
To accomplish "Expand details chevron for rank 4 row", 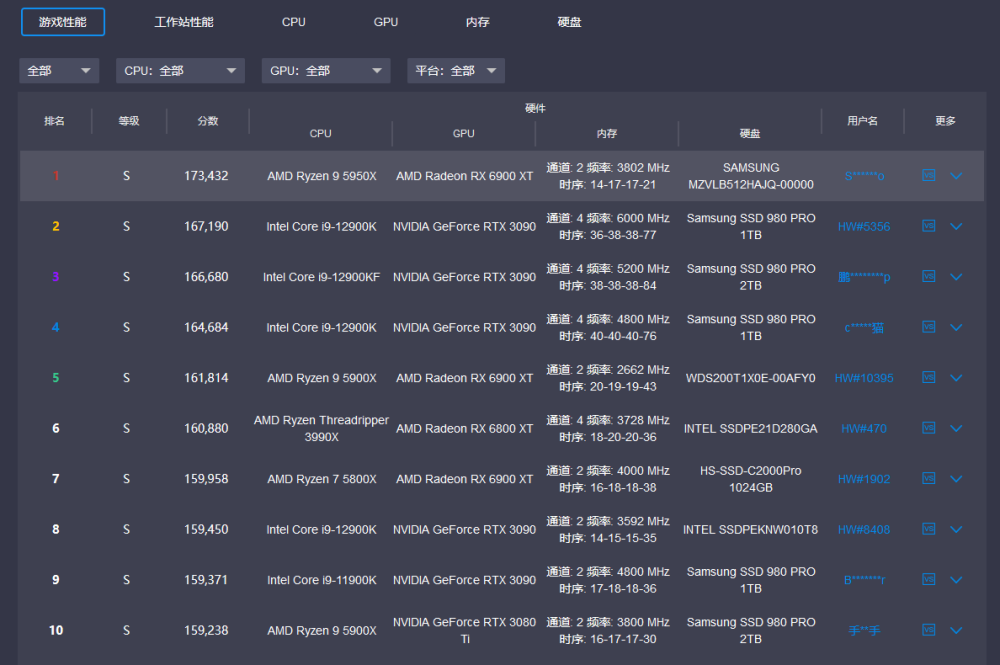I will [x=956, y=328].
